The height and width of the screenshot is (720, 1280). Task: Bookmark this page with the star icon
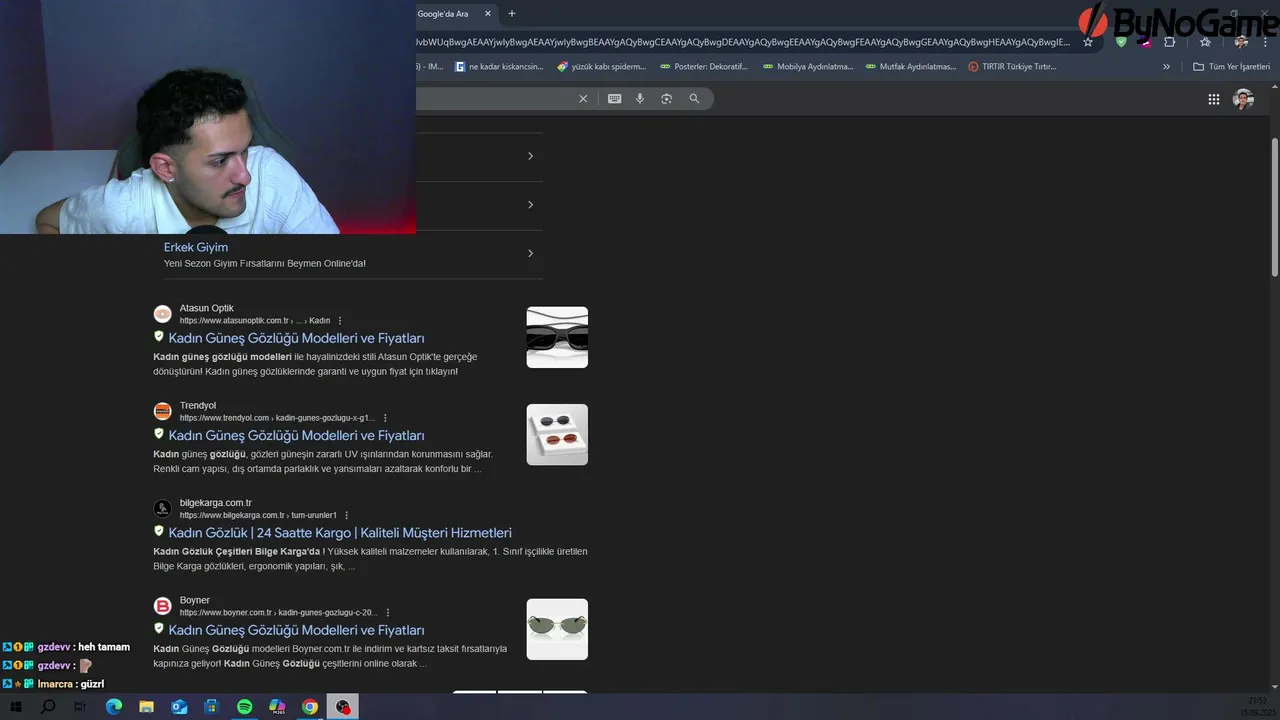pyautogui.click(x=1088, y=42)
